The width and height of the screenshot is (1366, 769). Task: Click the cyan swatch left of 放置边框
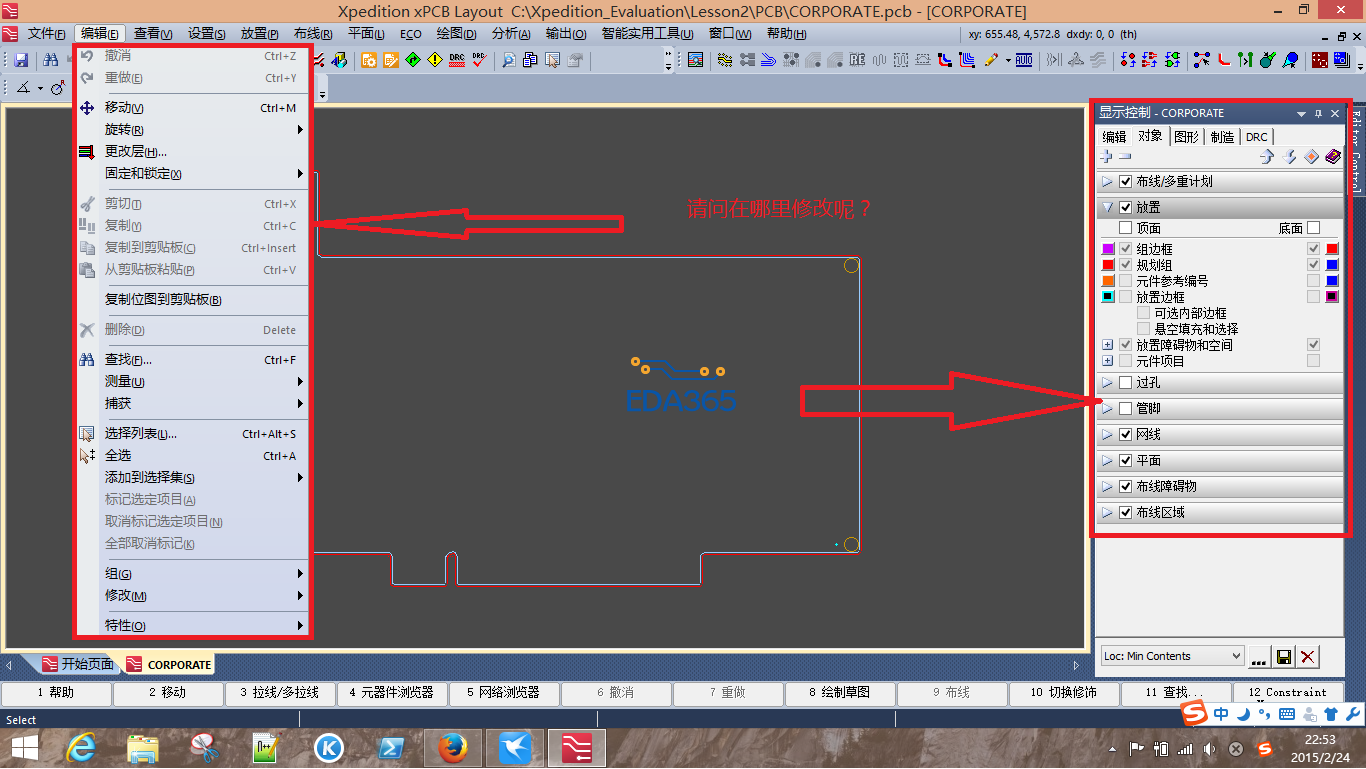[1108, 297]
